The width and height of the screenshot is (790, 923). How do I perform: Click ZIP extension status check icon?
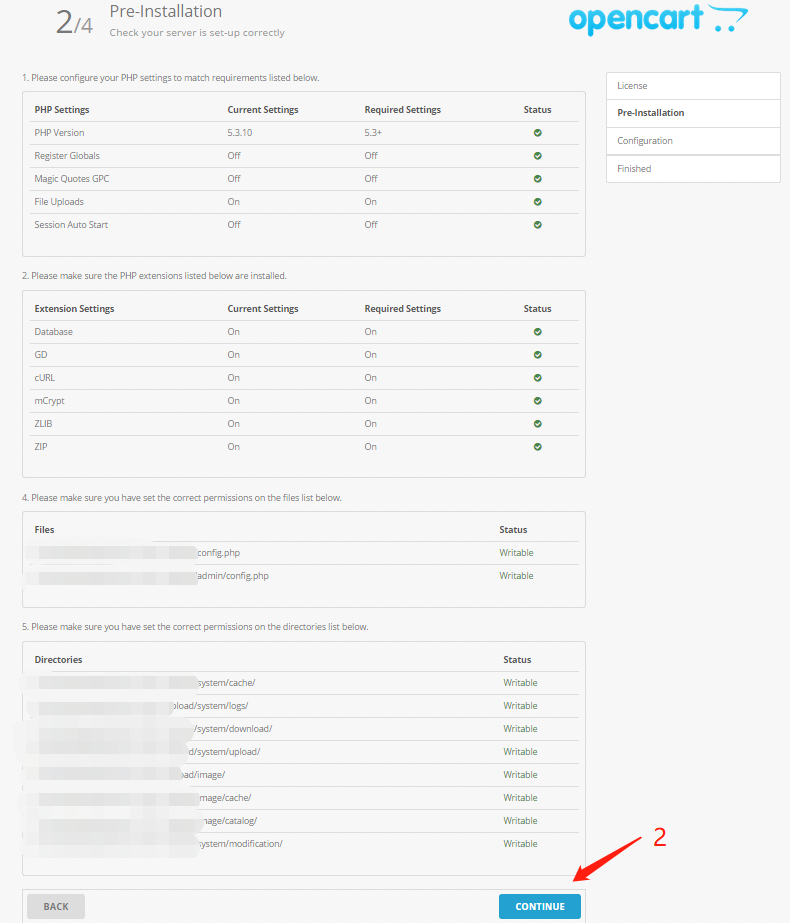[537, 447]
